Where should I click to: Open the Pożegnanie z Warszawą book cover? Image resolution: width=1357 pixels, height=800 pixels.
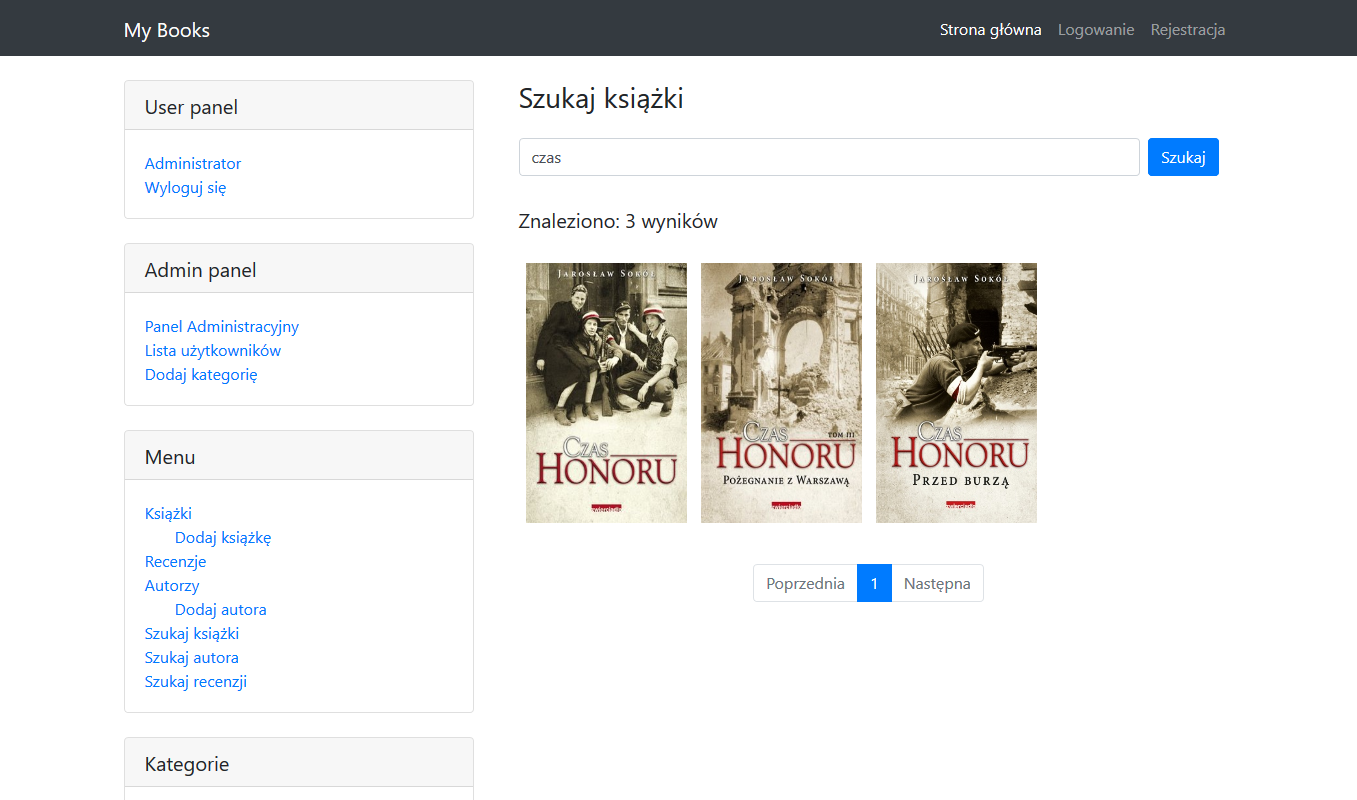(781, 392)
